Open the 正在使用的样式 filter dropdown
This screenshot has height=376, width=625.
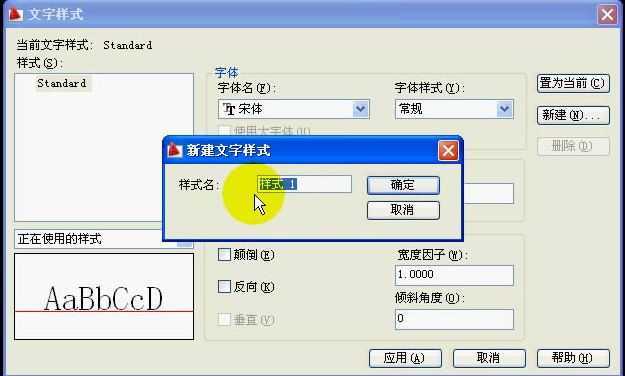104,239
